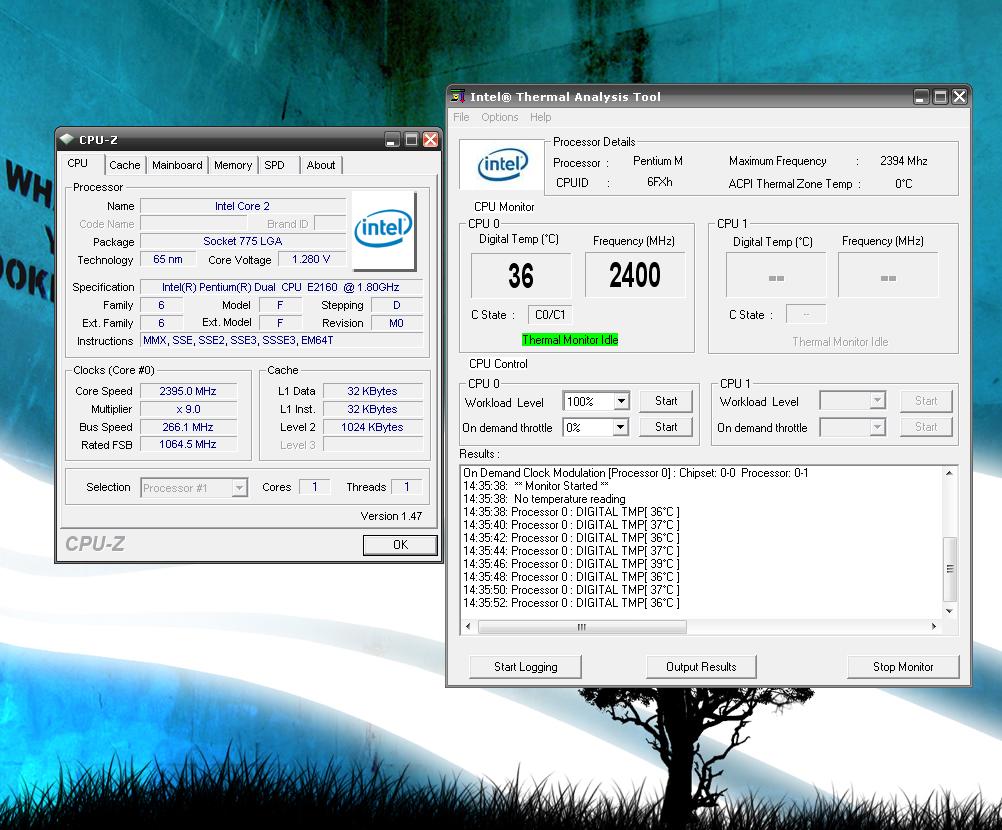This screenshot has width=1002, height=830.
Task: Click the green Thermal Monitor Idle status
Action: point(570,340)
